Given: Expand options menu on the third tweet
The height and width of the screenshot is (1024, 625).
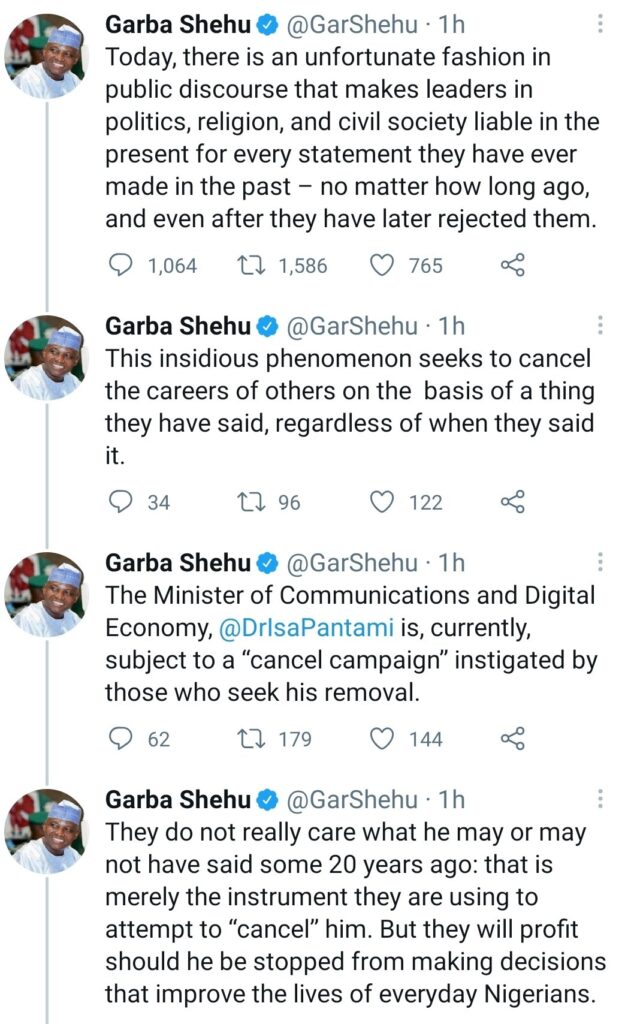Looking at the screenshot, I should coord(600,562).
